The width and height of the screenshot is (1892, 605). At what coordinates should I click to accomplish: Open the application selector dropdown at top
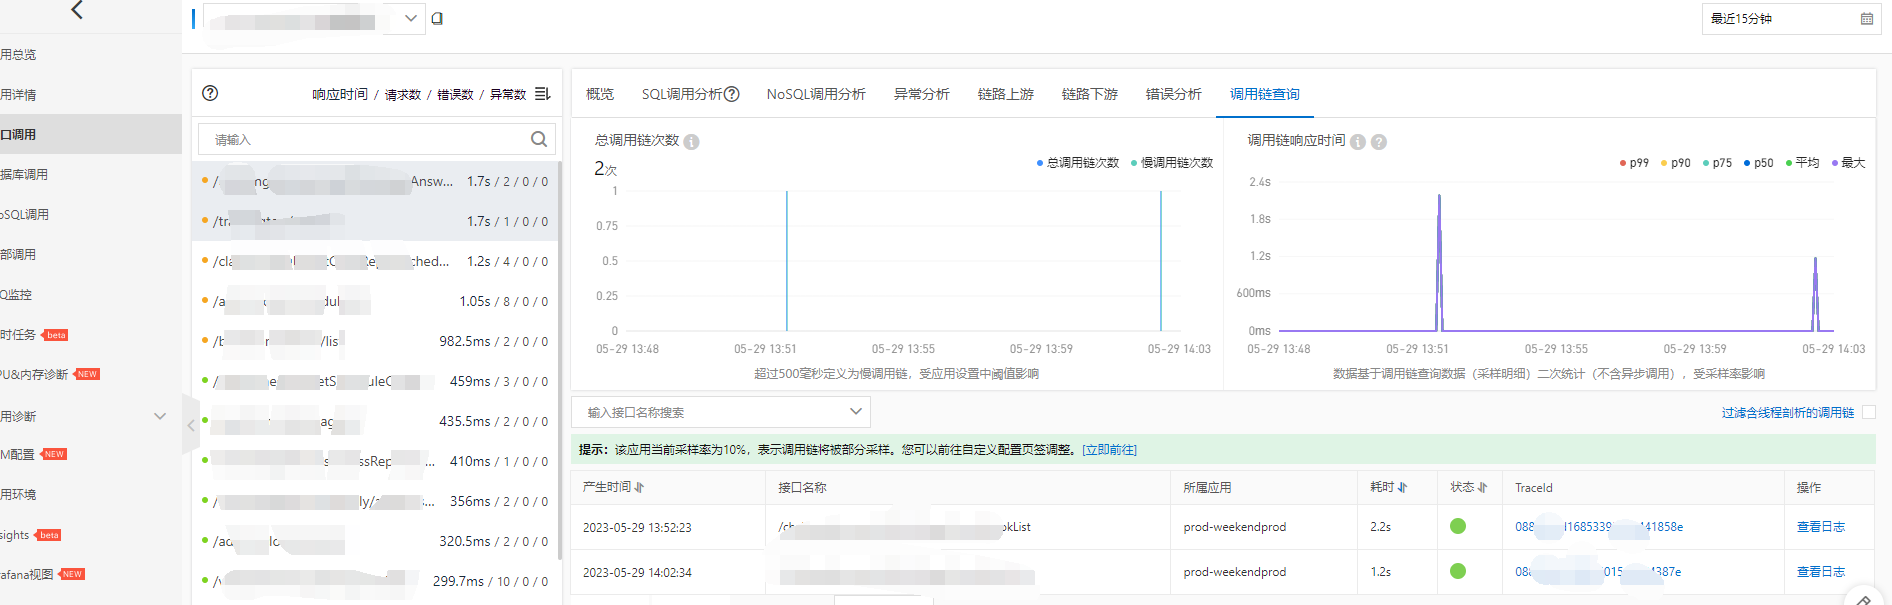(410, 18)
